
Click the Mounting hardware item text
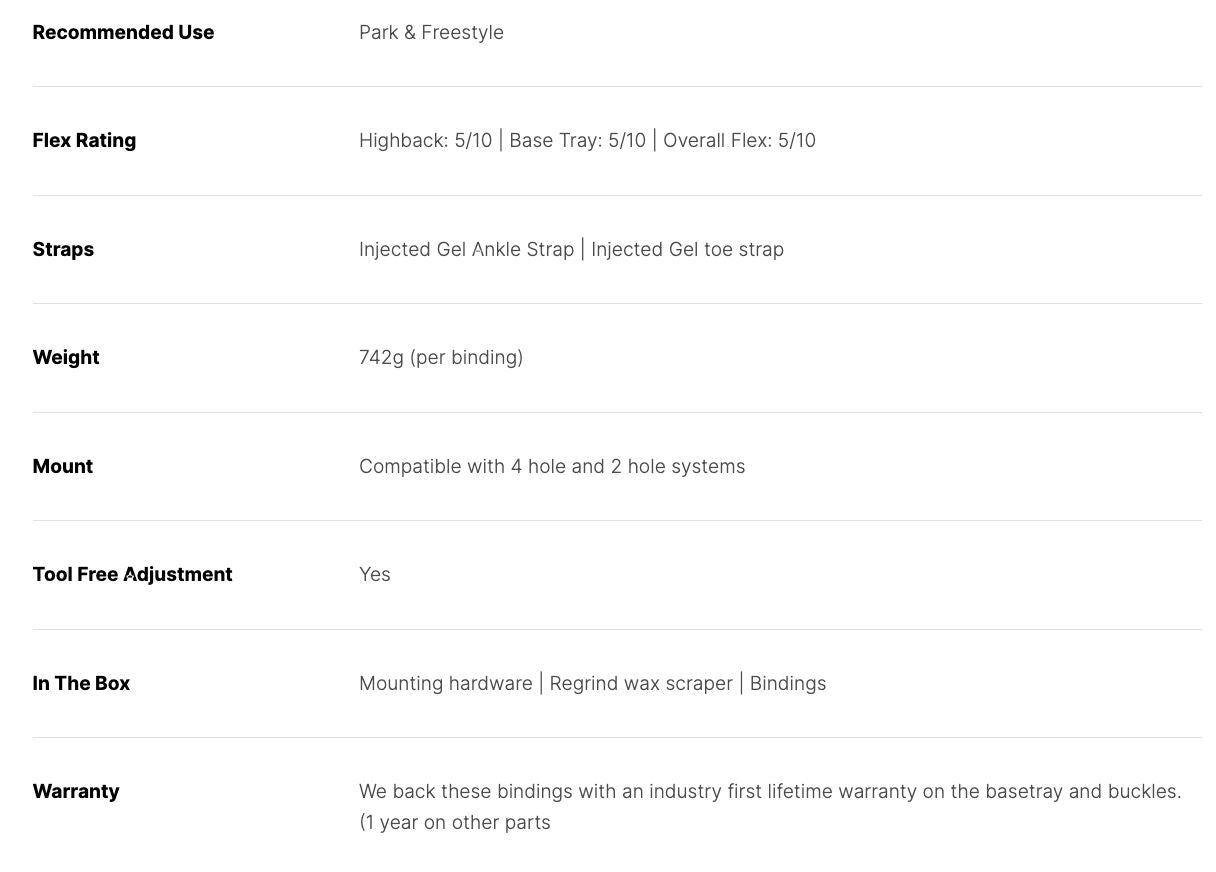point(445,683)
